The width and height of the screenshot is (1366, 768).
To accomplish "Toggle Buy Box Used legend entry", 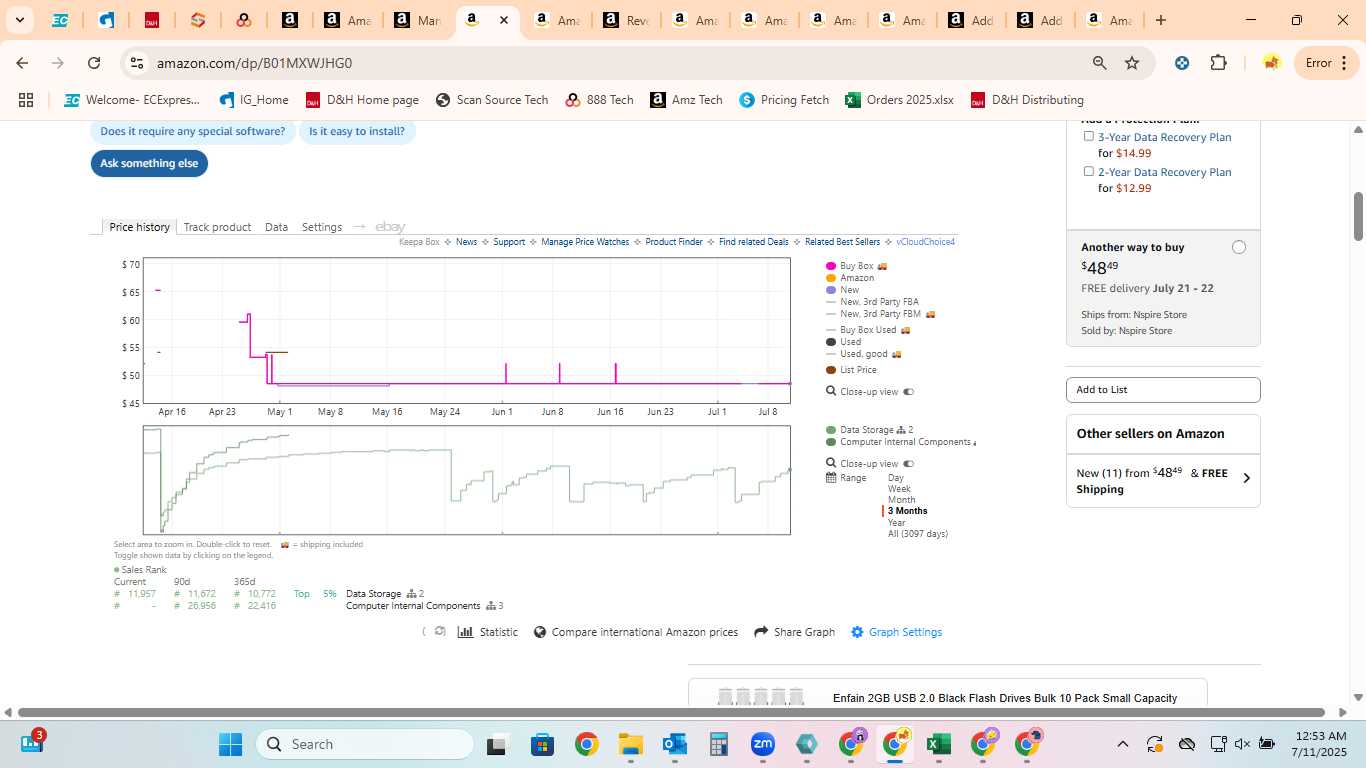I will (868, 330).
